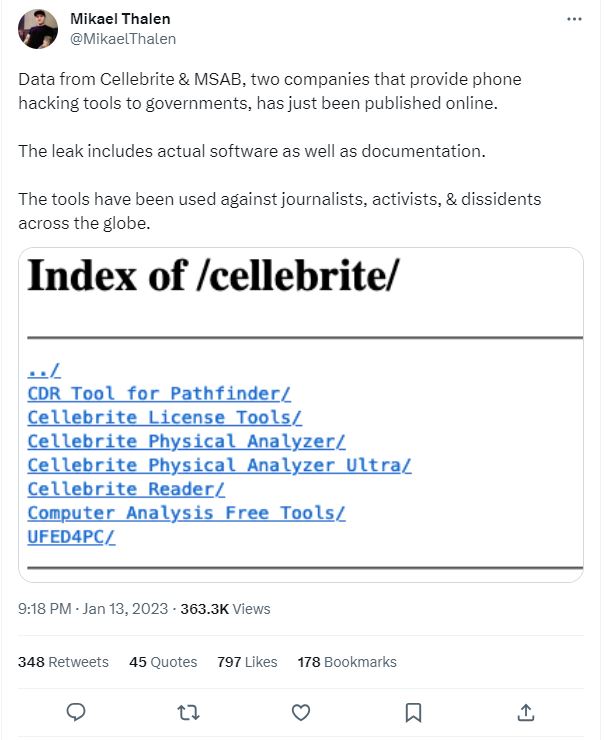Click the share upload icon
The image size is (605, 740).
click(x=525, y=712)
